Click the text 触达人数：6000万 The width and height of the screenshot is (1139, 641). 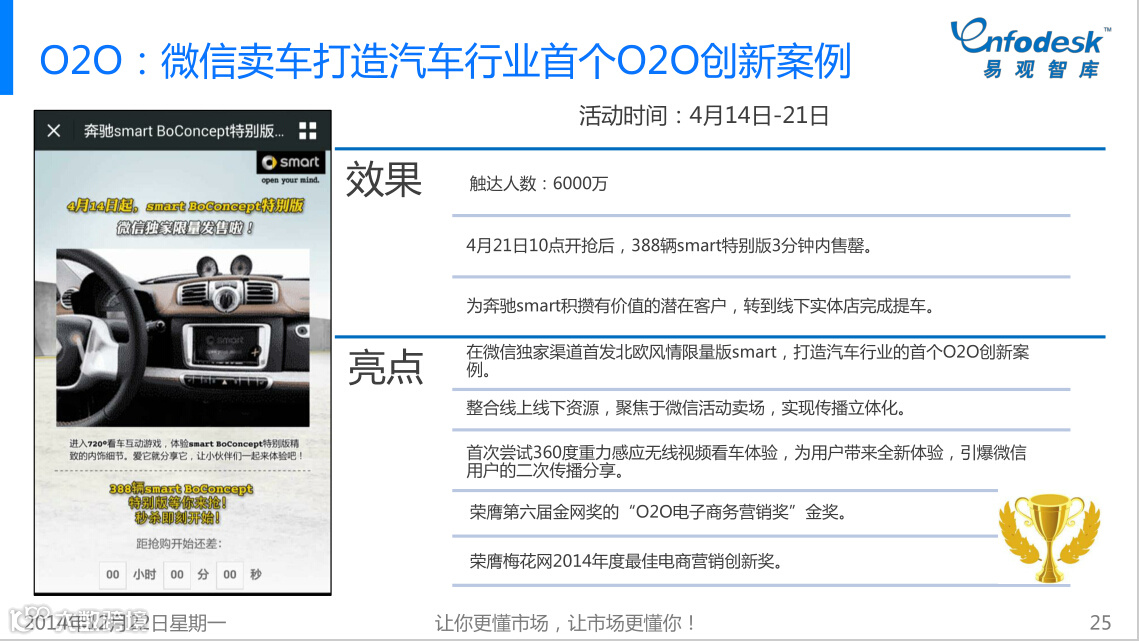tap(538, 184)
